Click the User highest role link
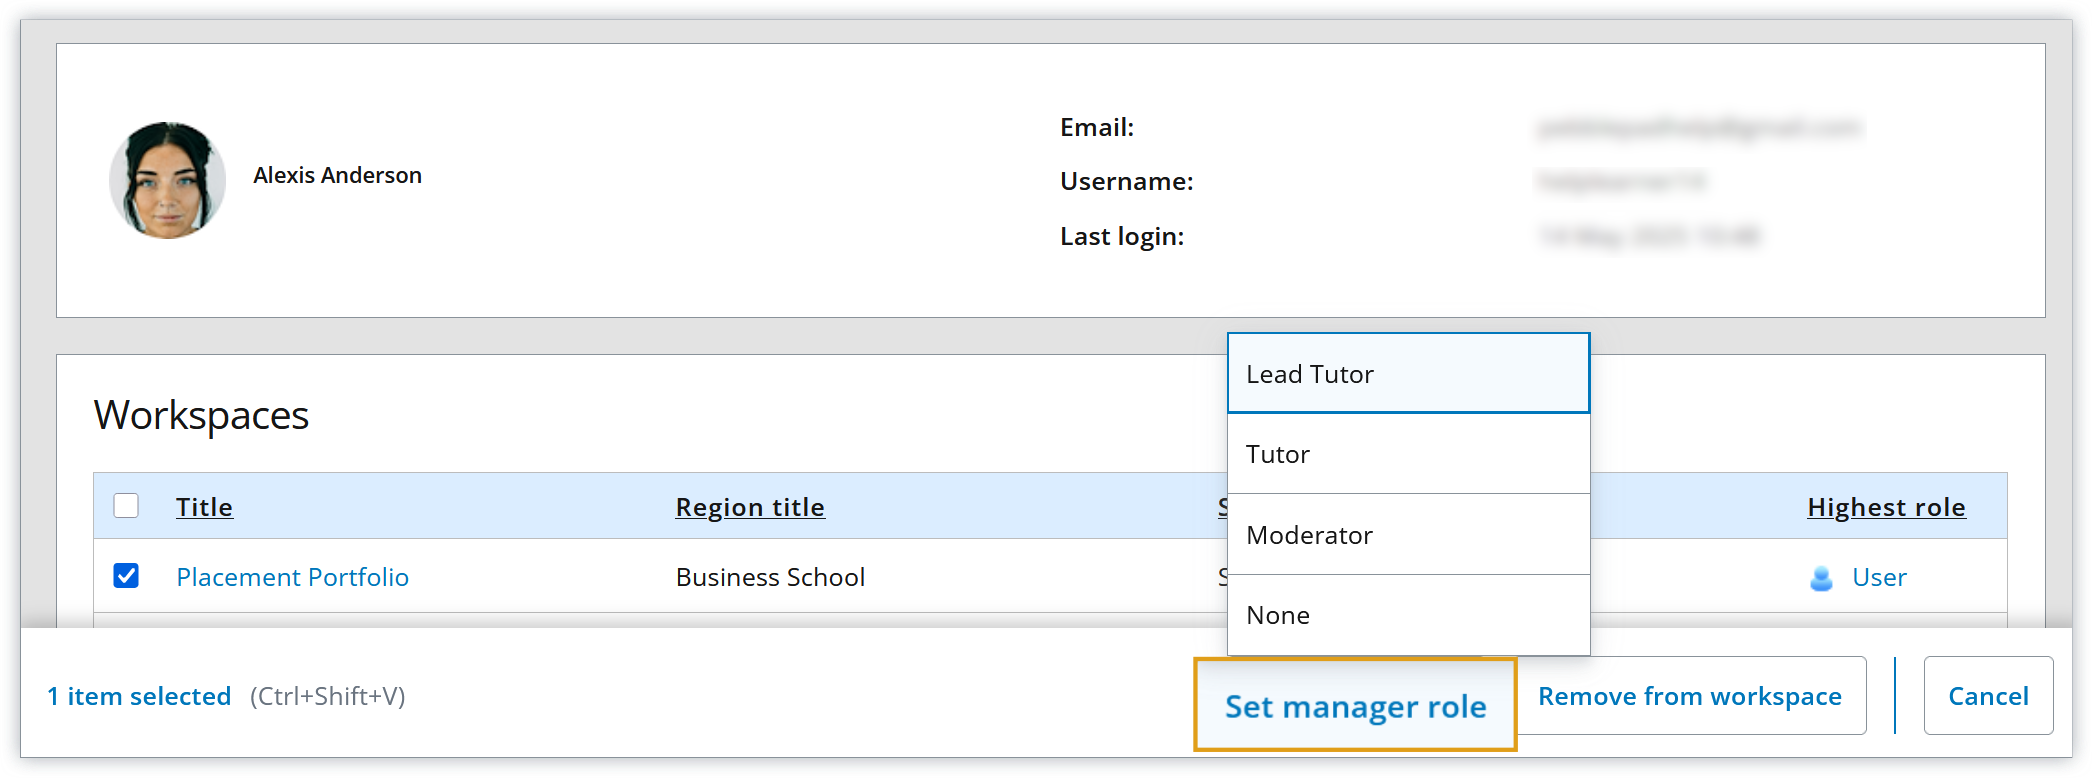 click(x=1879, y=577)
